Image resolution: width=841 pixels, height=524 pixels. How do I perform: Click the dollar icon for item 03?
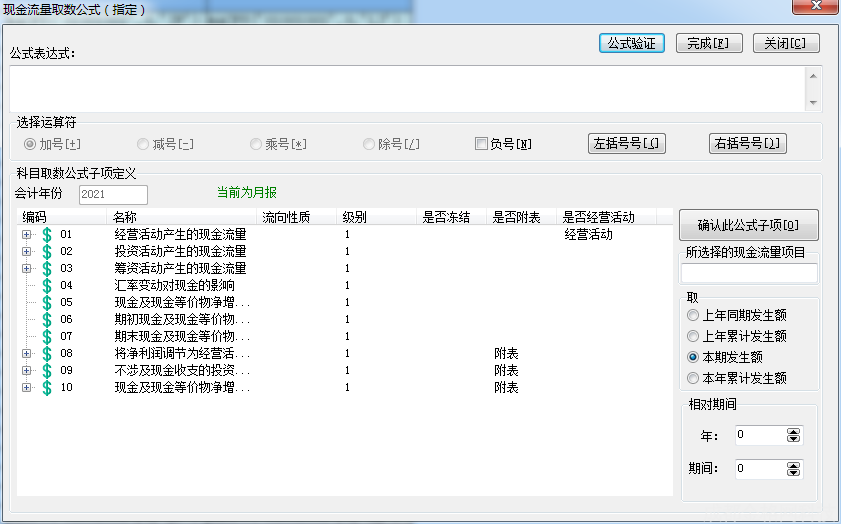[46, 268]
